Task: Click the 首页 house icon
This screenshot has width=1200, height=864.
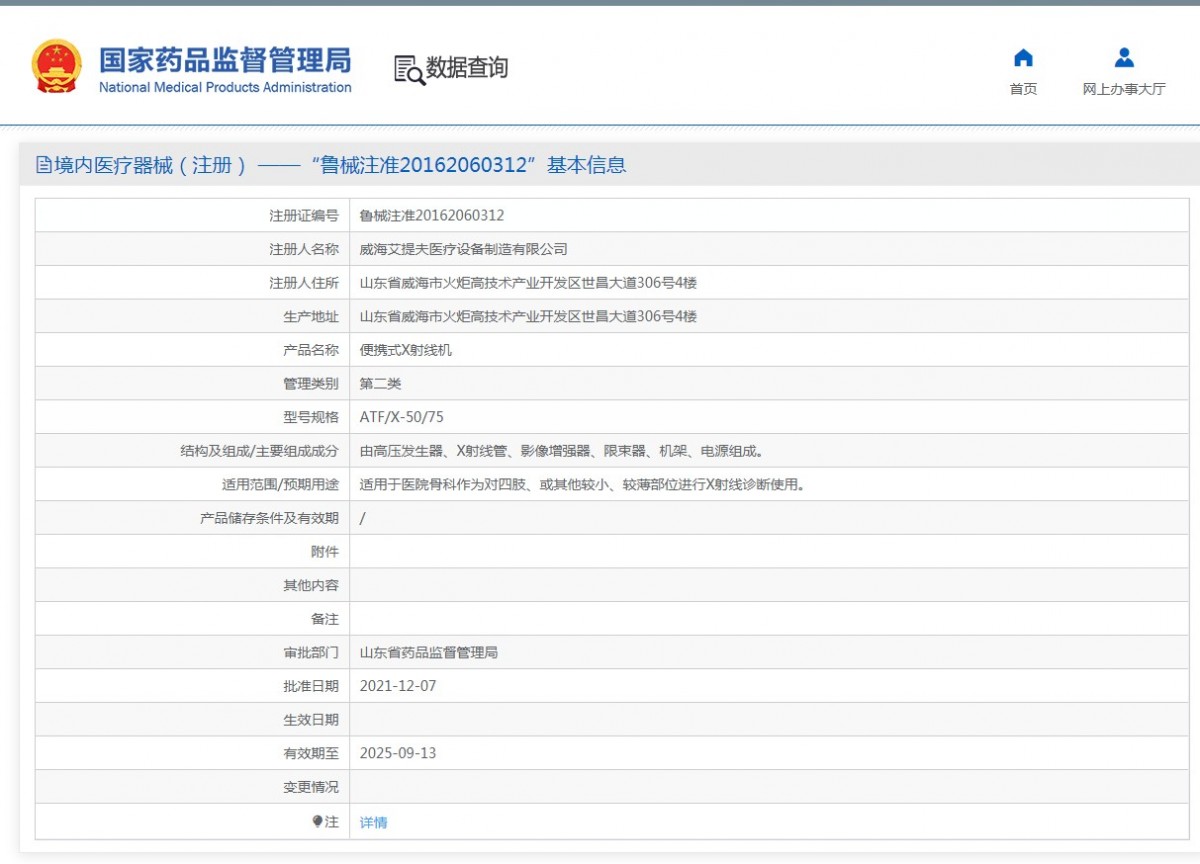Action: pyautogui.click(x=1023, y=58)
